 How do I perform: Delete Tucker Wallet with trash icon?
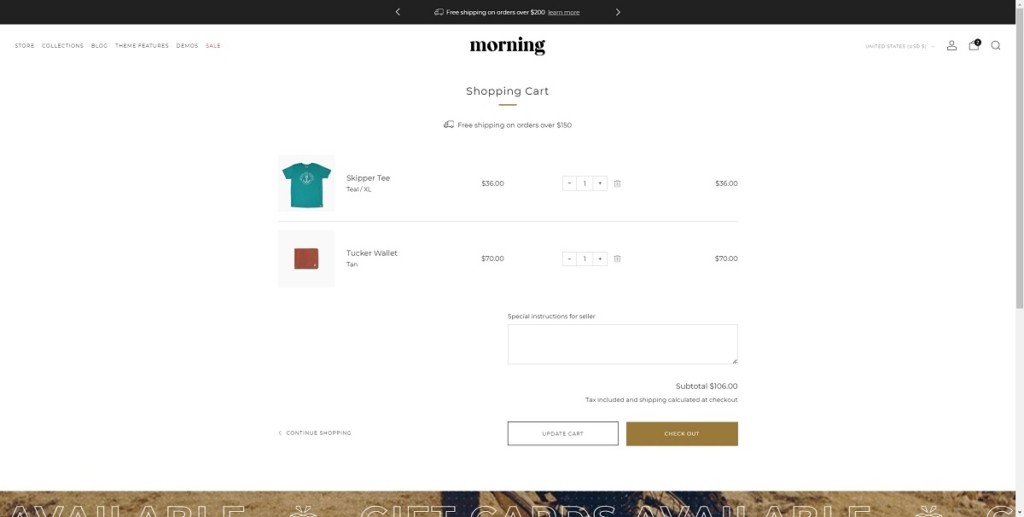coord(617,259)
